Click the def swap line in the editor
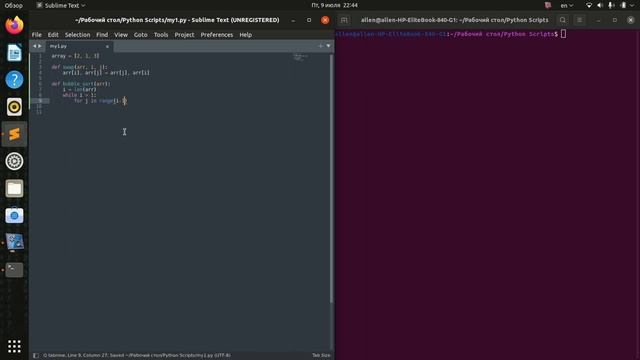The width and height of the screenshot is (640, 360). (x=80, y=67)
